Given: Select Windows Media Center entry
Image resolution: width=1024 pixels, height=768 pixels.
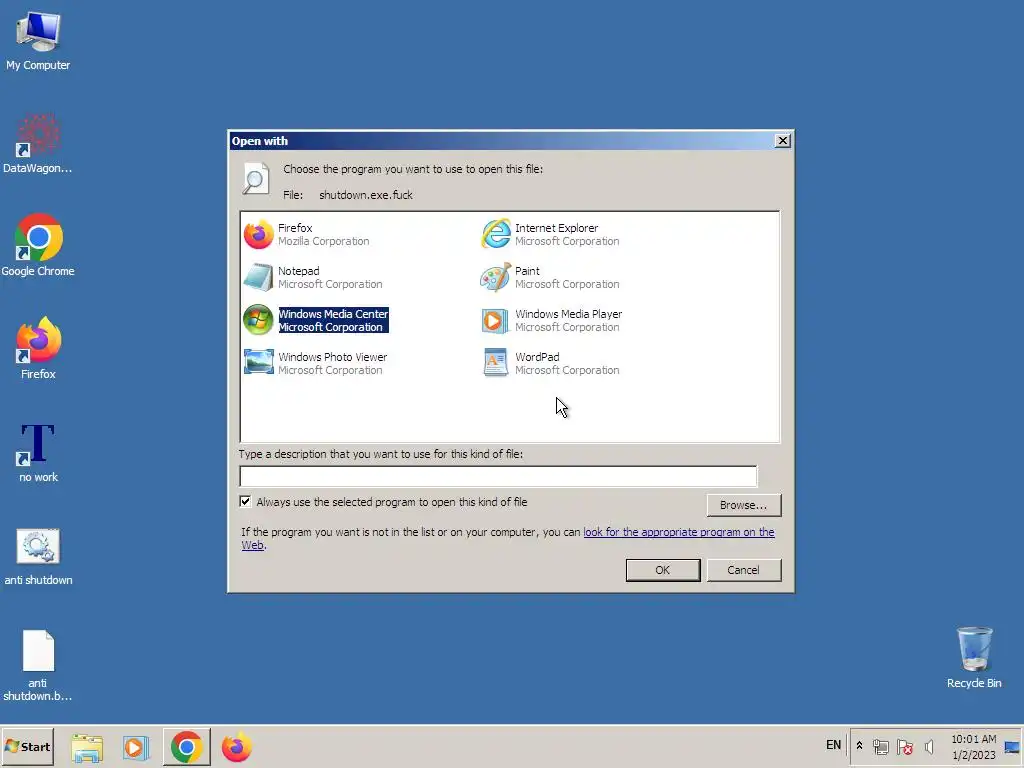Looking at the screenshot, I should pyautogui.click(x=316, y=320).
